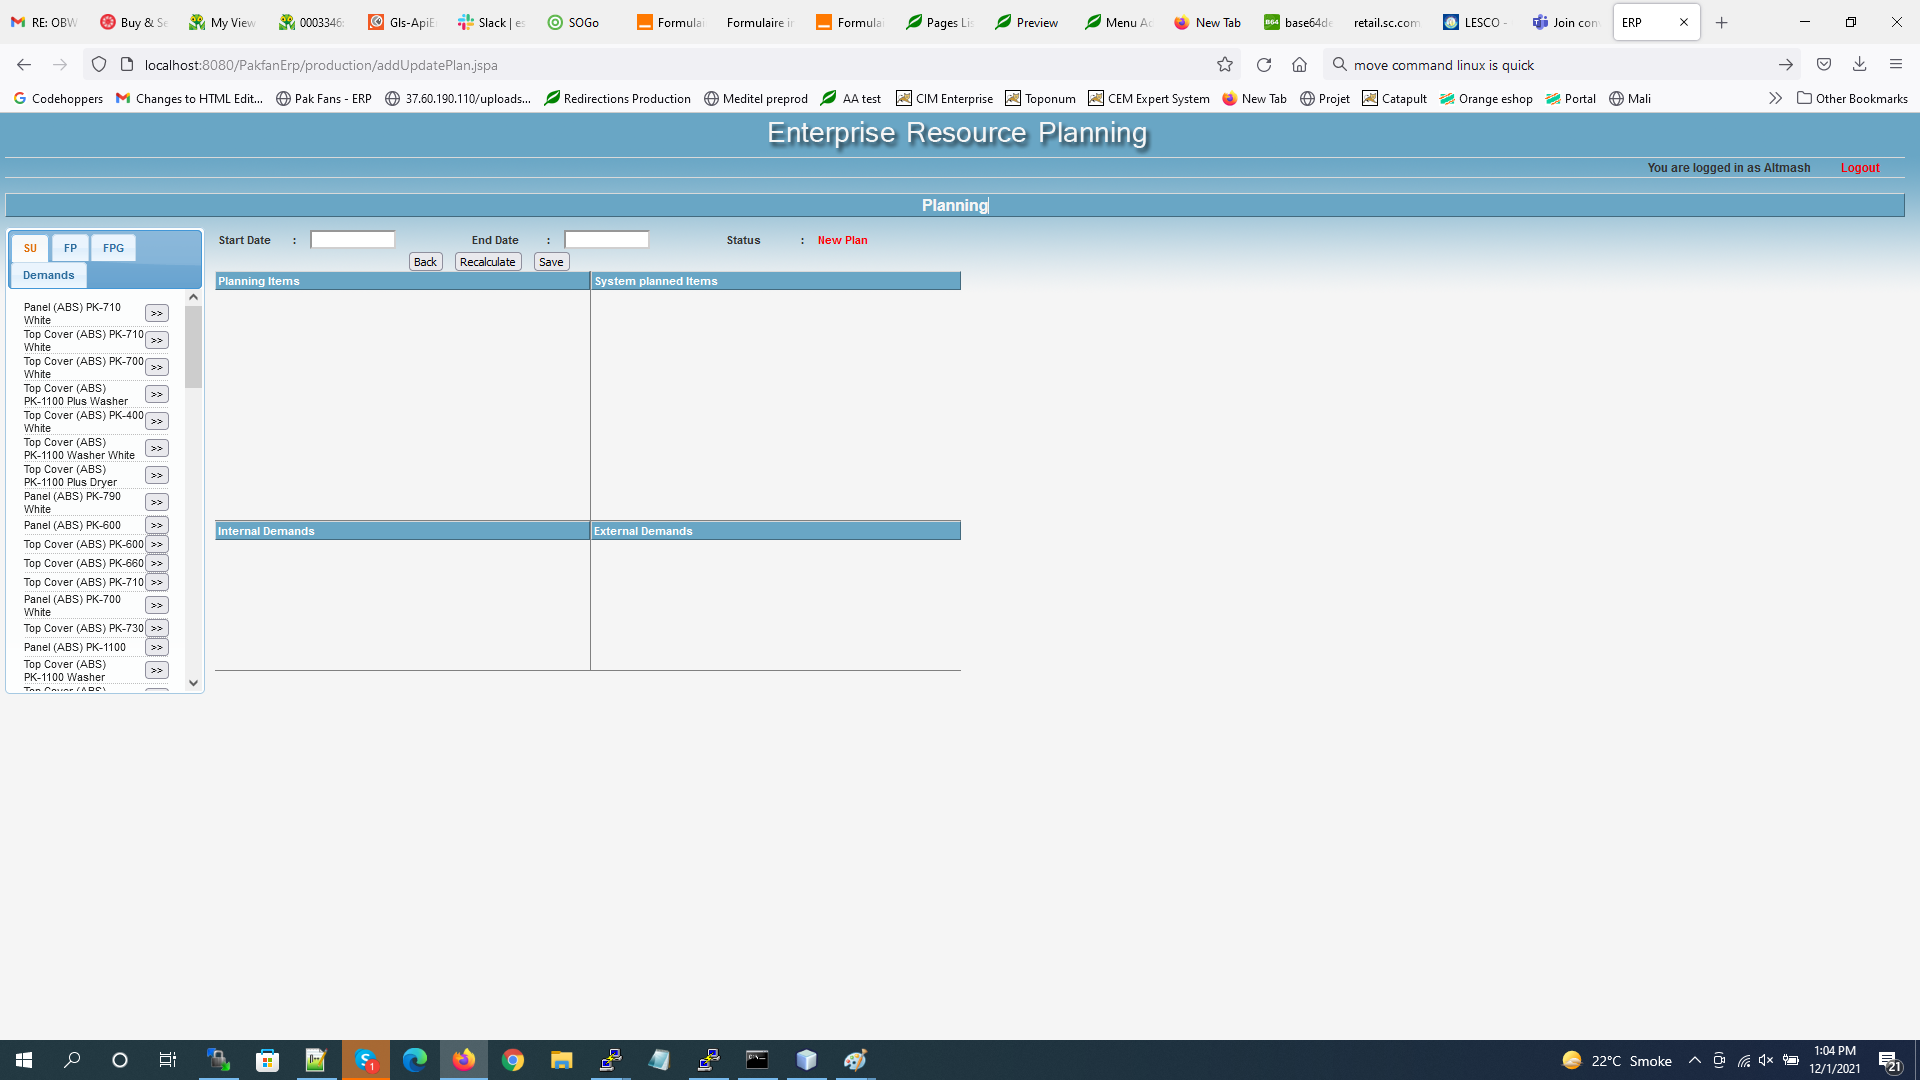Open the Demands tab
Image resolution: width=1920 pixels, height=1080 pixels.
(48, 275)
